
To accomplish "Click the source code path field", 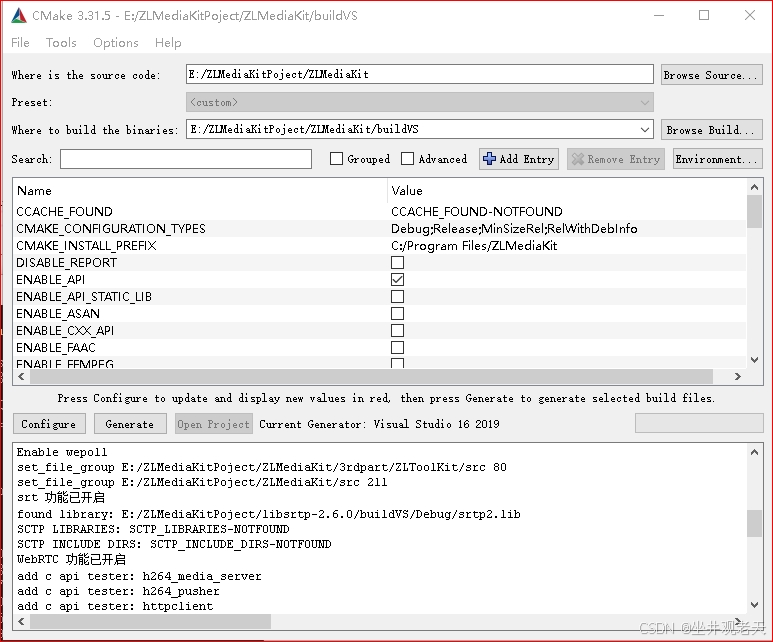I will coord(420,74).
